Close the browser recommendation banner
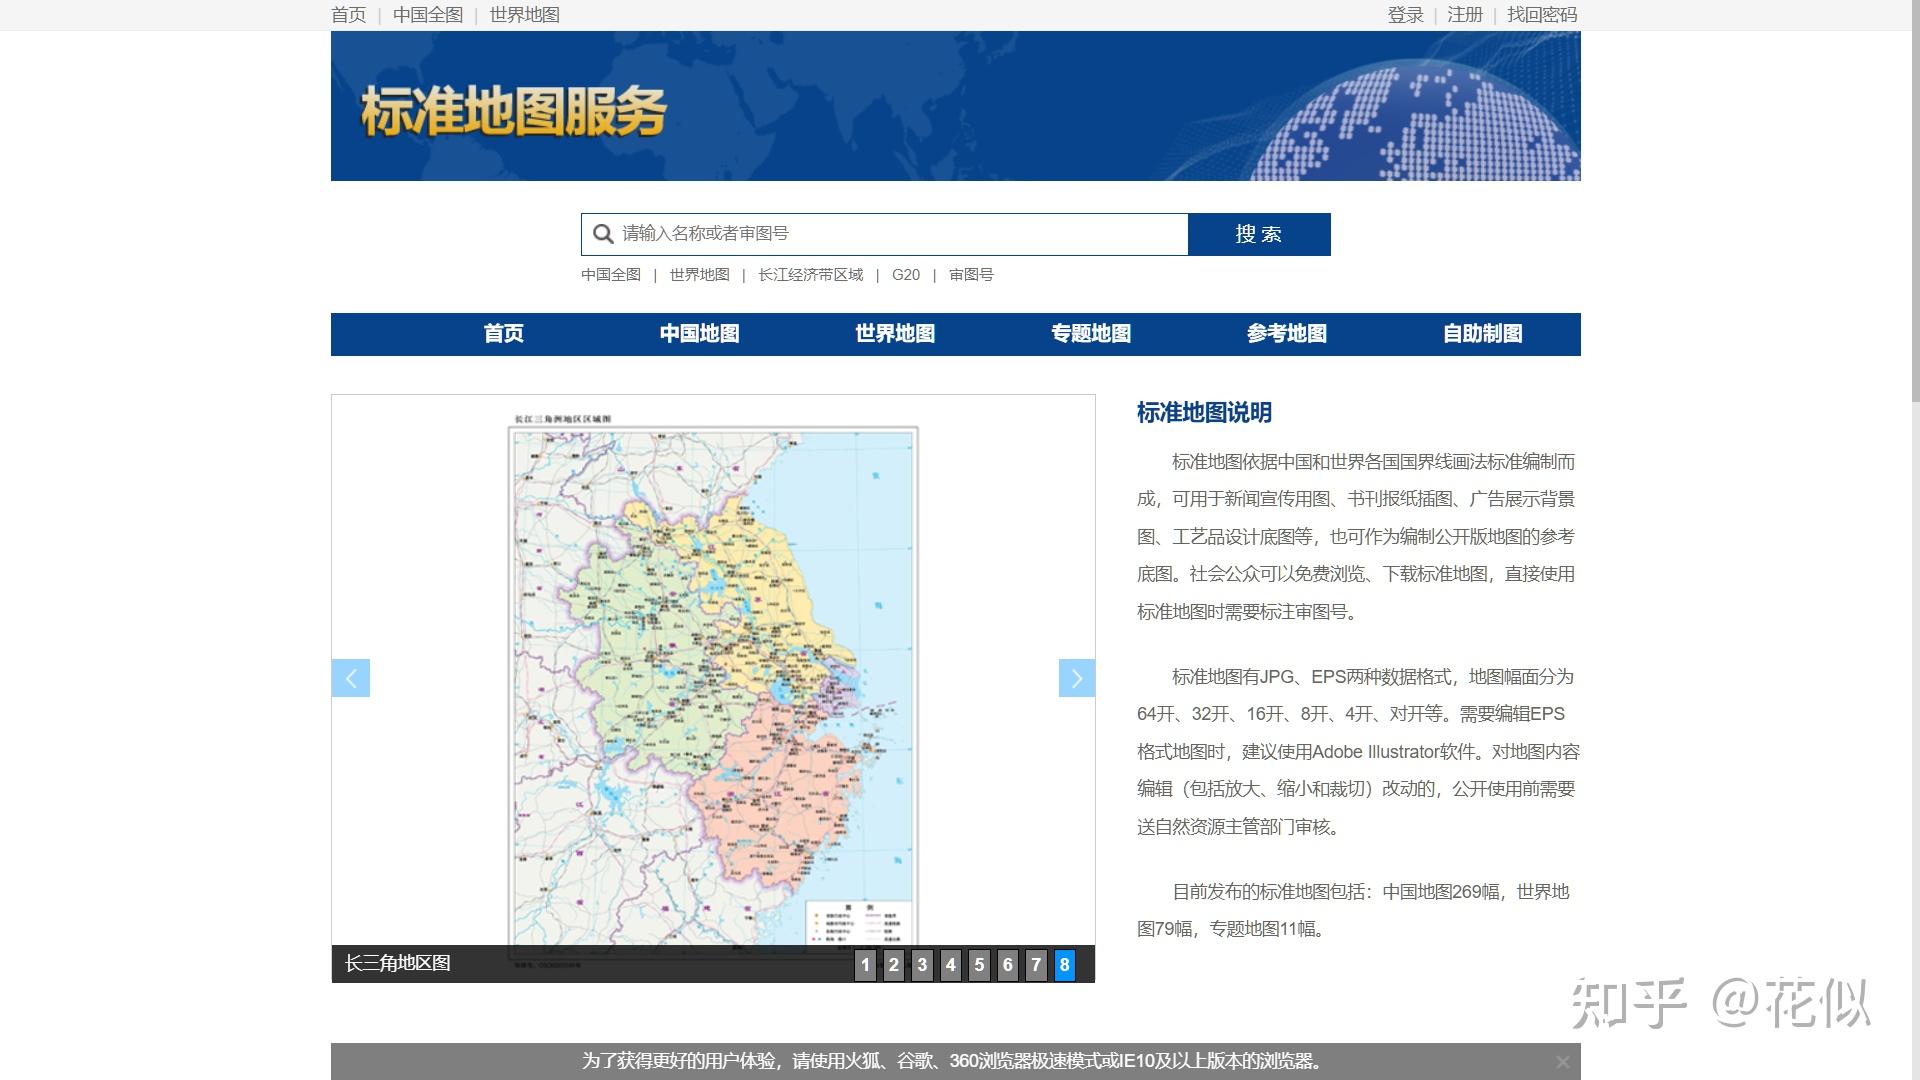 pos(1562,1062)
